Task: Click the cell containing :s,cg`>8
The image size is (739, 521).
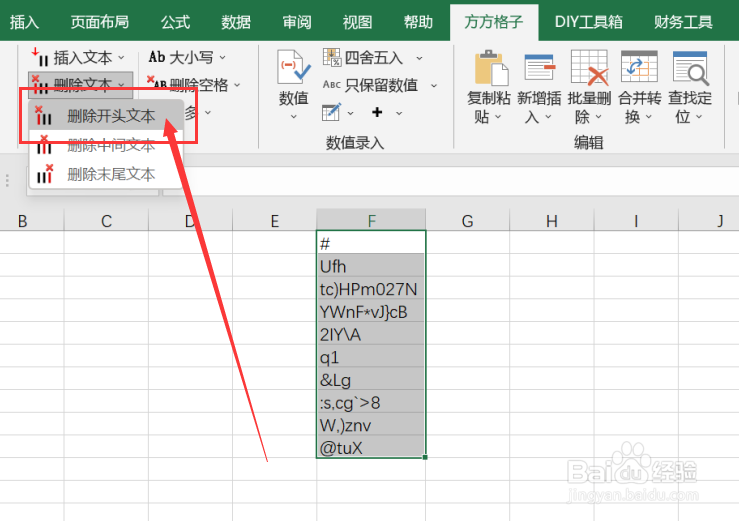Action: pyautogui.click(x=371, y=401)
